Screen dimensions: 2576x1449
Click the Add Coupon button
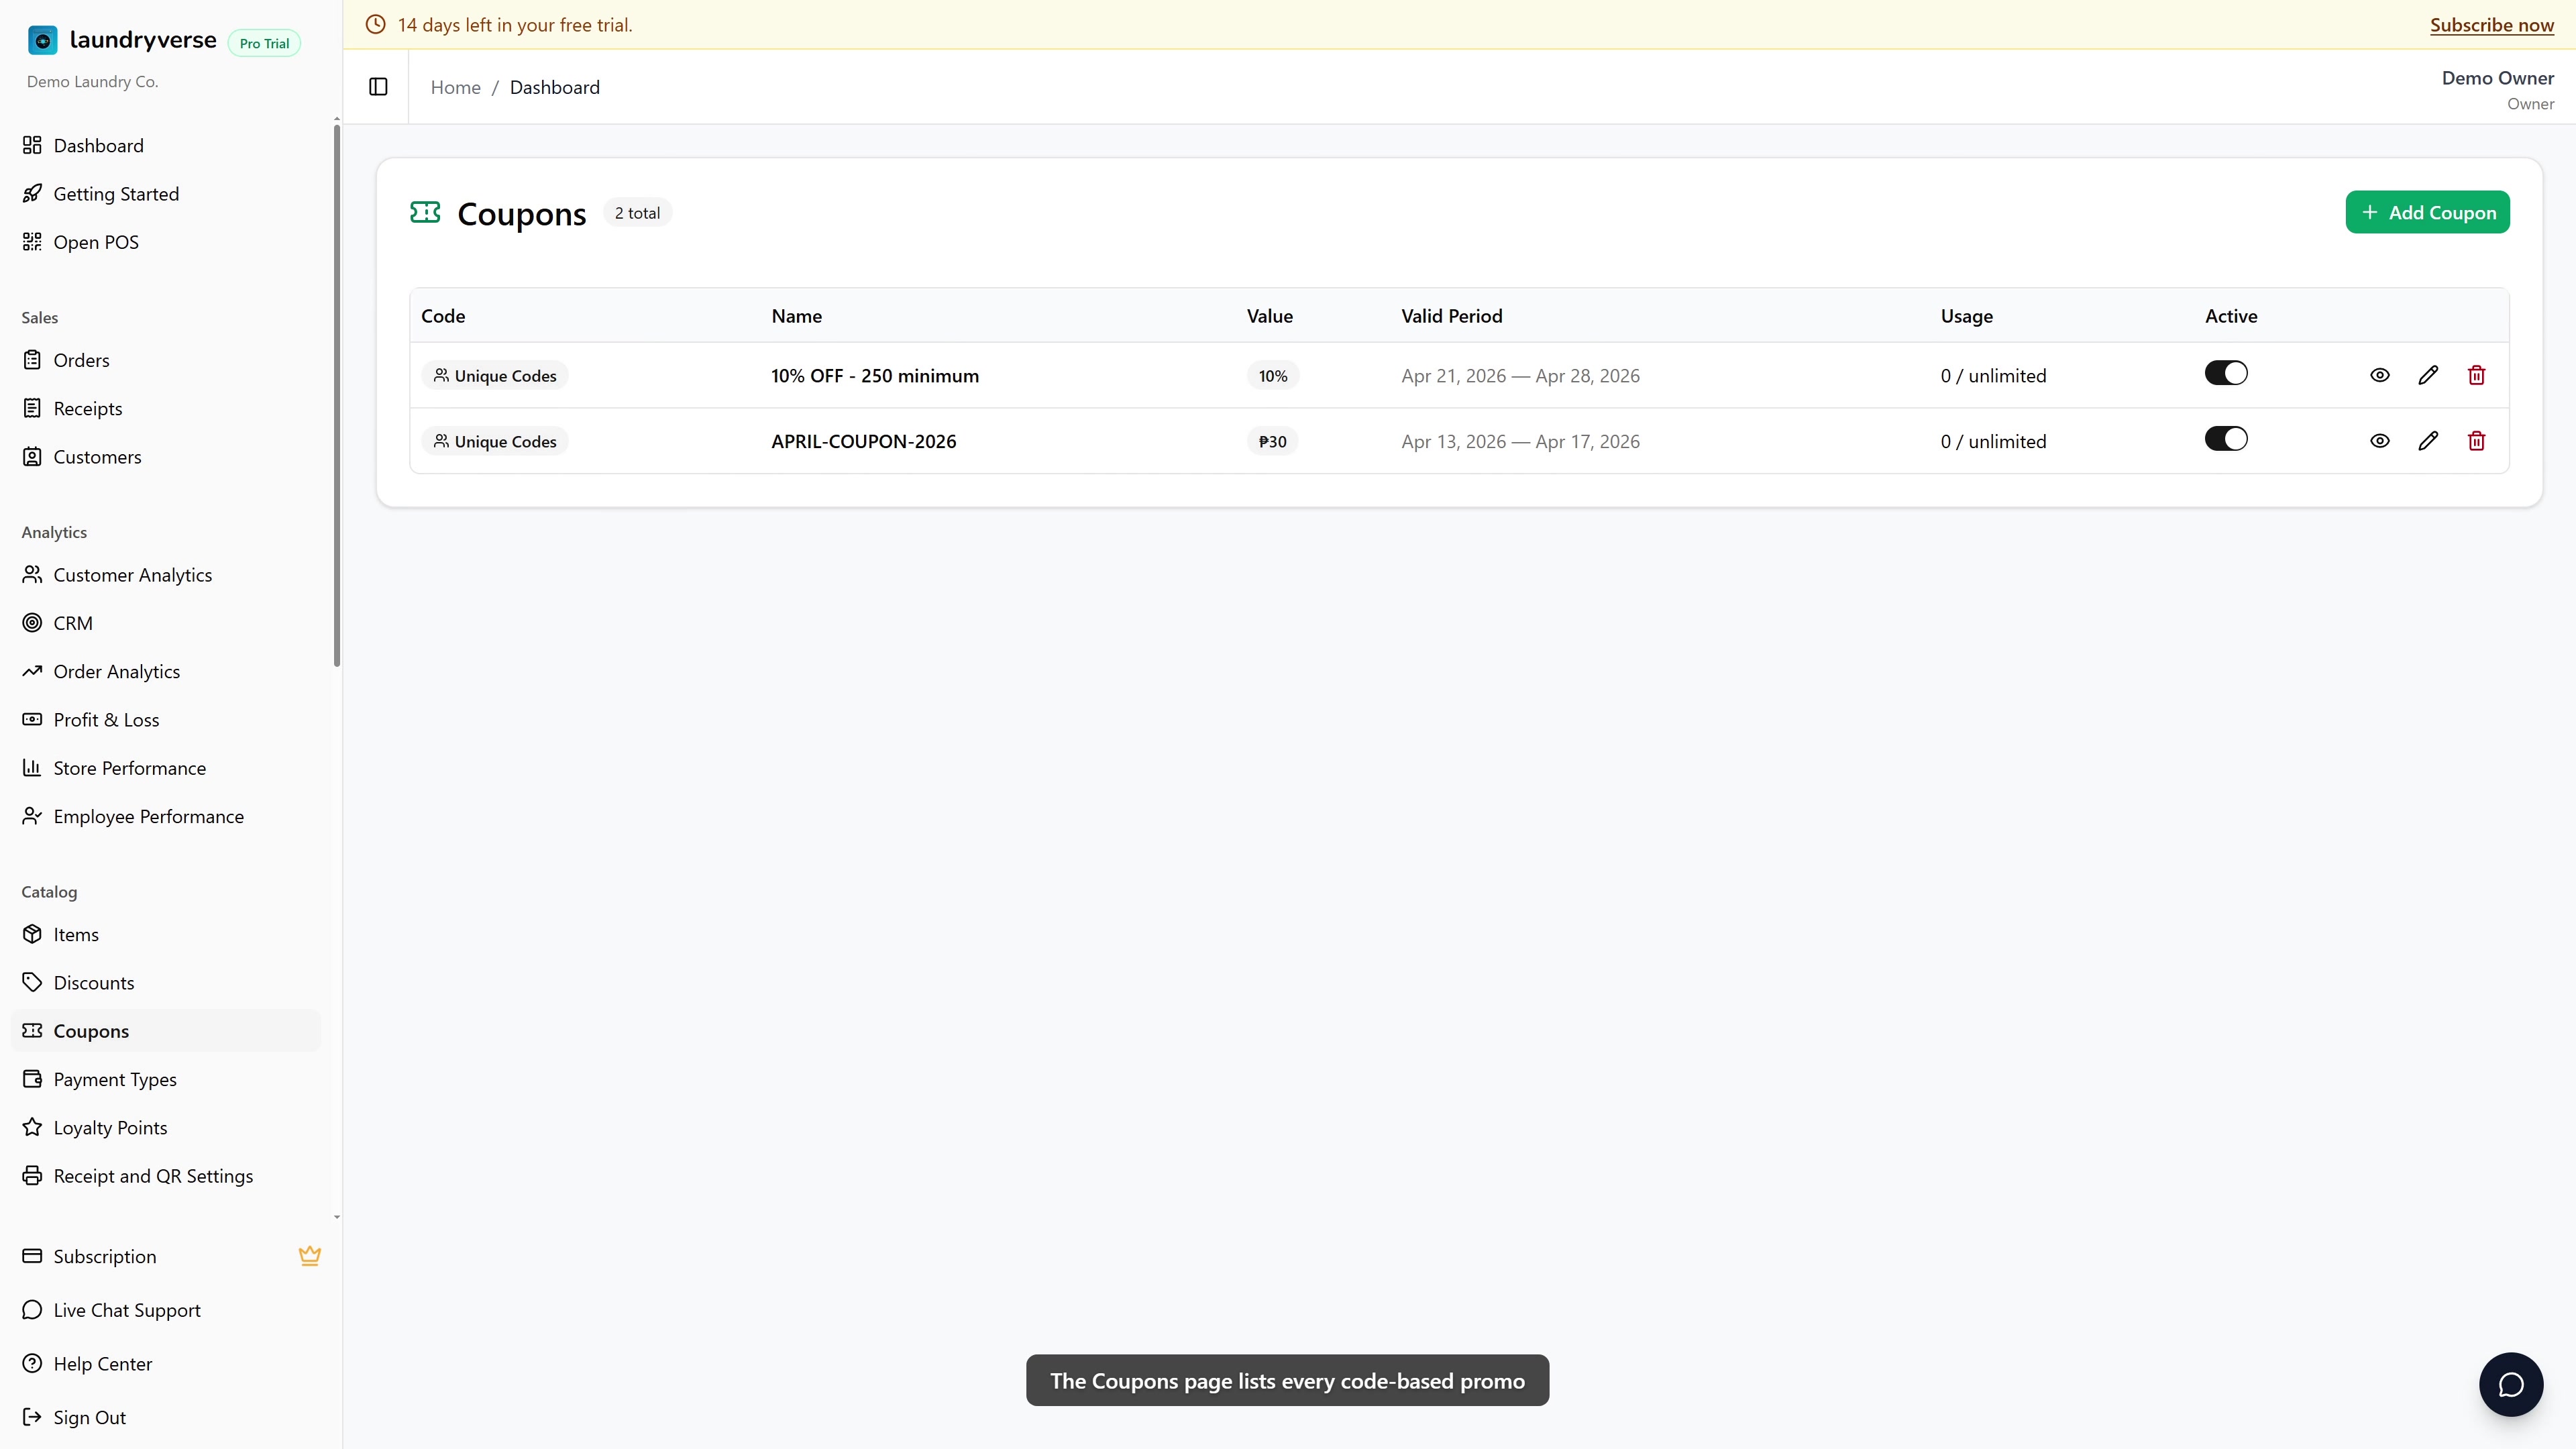(x=2427, y=212)
